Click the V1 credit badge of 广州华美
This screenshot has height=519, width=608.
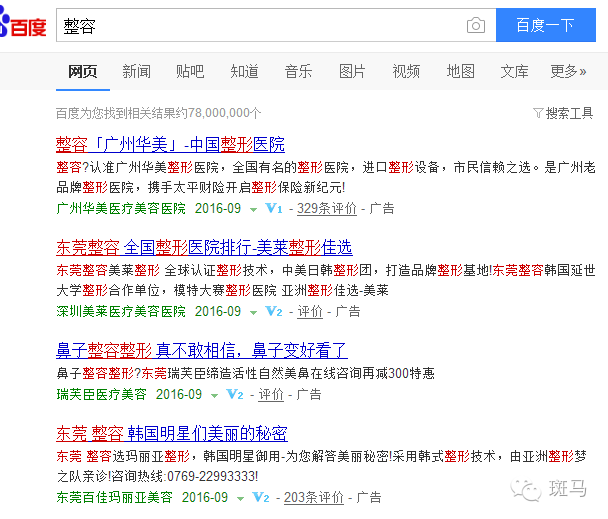(274, 208)
